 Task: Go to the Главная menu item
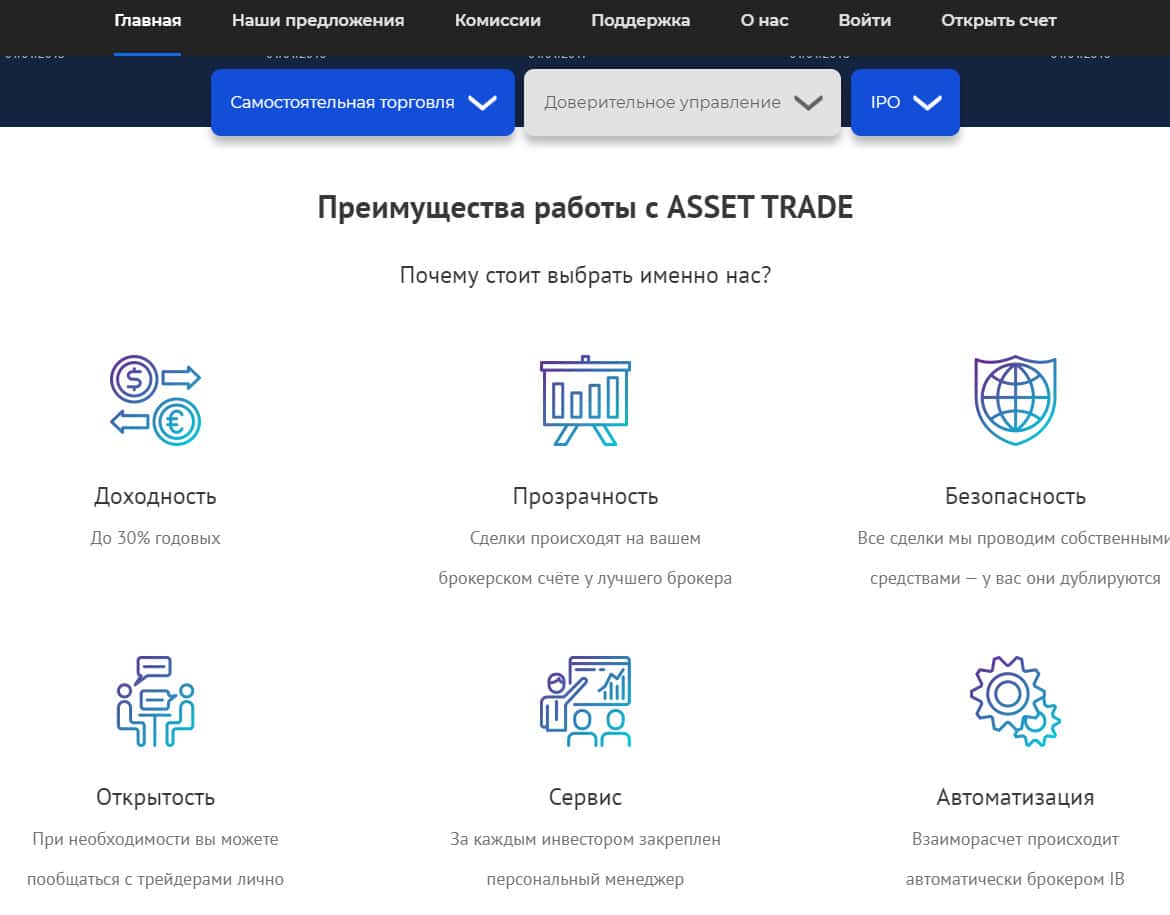pos(148,21)
